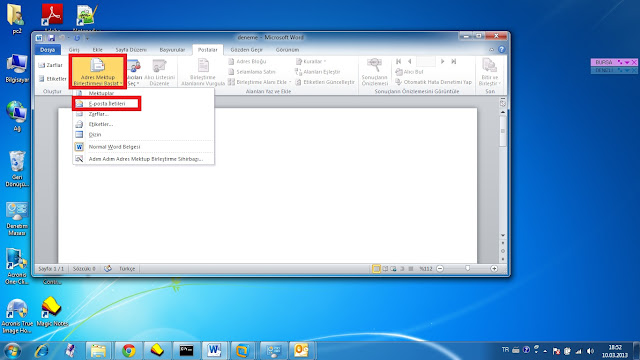This screenshot has width=640, height=360.
Task: Select Full Screen Reading view button
Action: pyautogui.click(x=385, y=269)
